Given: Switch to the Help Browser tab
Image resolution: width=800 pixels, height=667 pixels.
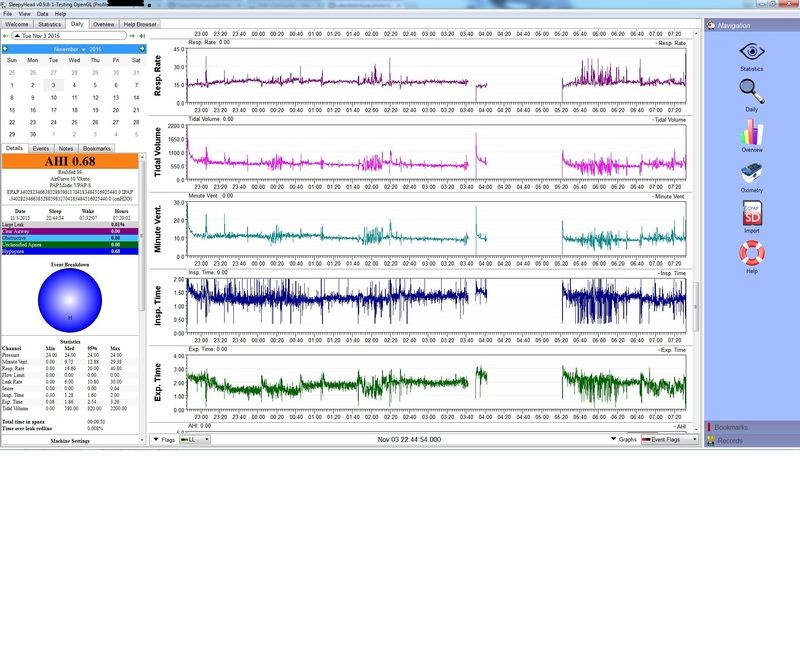Looking at the screenshot, I should 139,23.
